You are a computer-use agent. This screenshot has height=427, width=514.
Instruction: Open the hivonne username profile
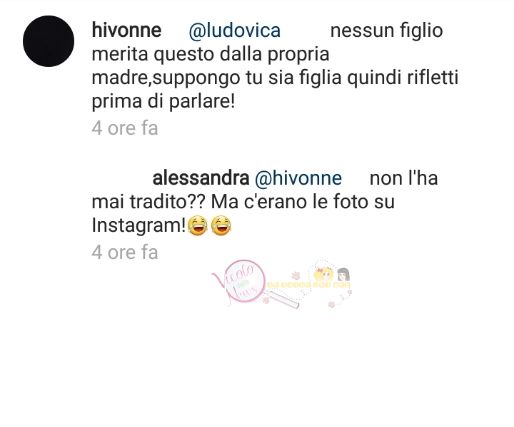point(127,30)
